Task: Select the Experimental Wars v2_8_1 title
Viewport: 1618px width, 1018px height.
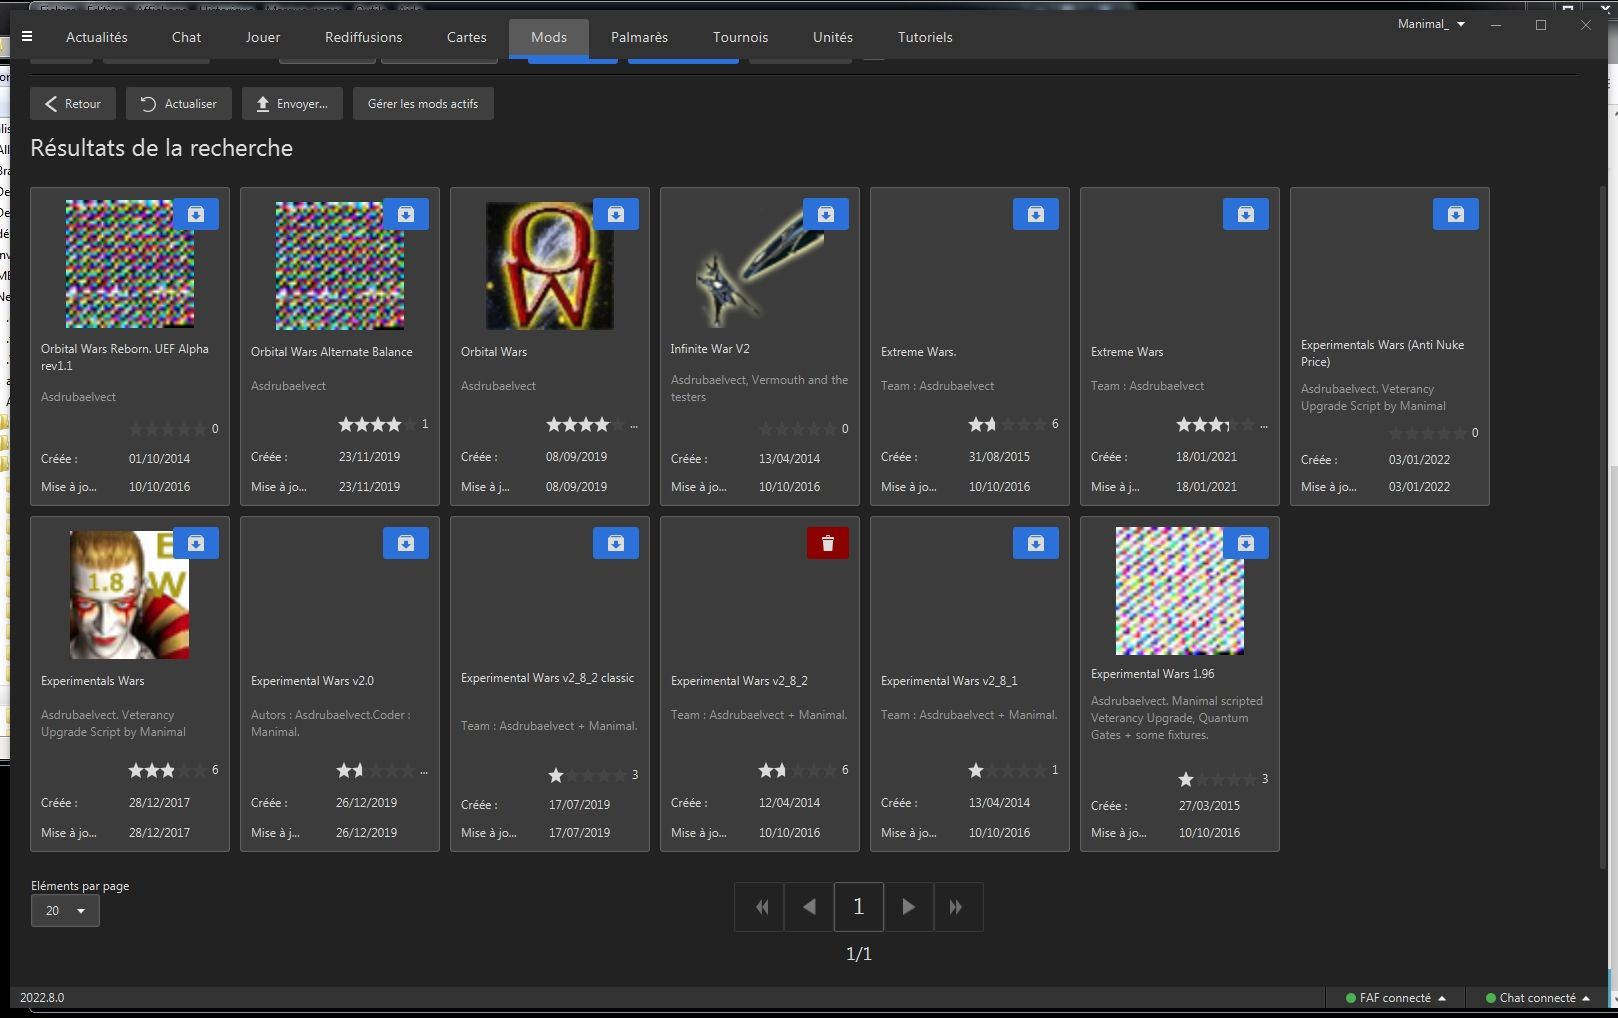Action: click(x=949, y=681)
